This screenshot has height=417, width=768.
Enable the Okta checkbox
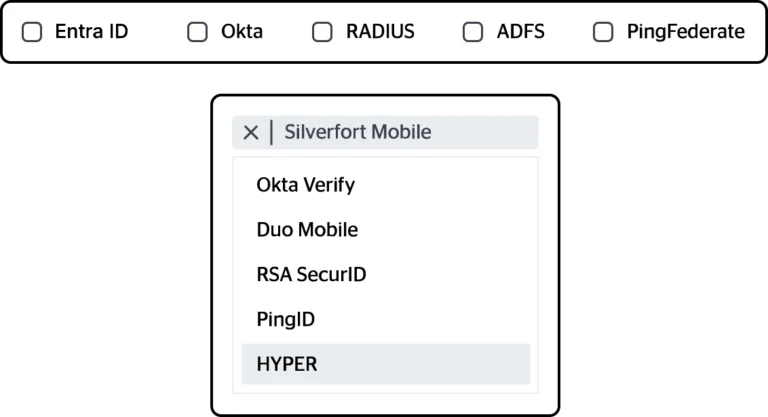click(x=198, y=32)
